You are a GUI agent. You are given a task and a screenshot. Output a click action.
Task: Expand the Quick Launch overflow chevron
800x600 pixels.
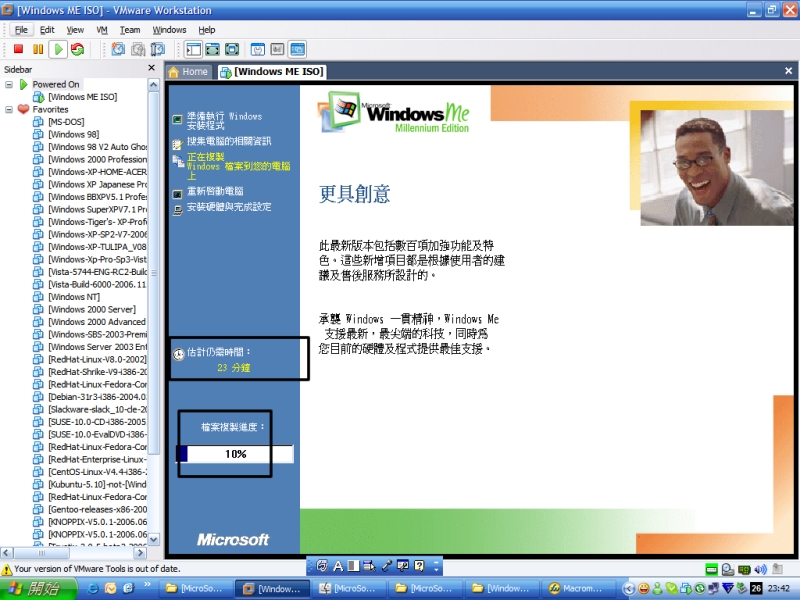tap(147, 584)
